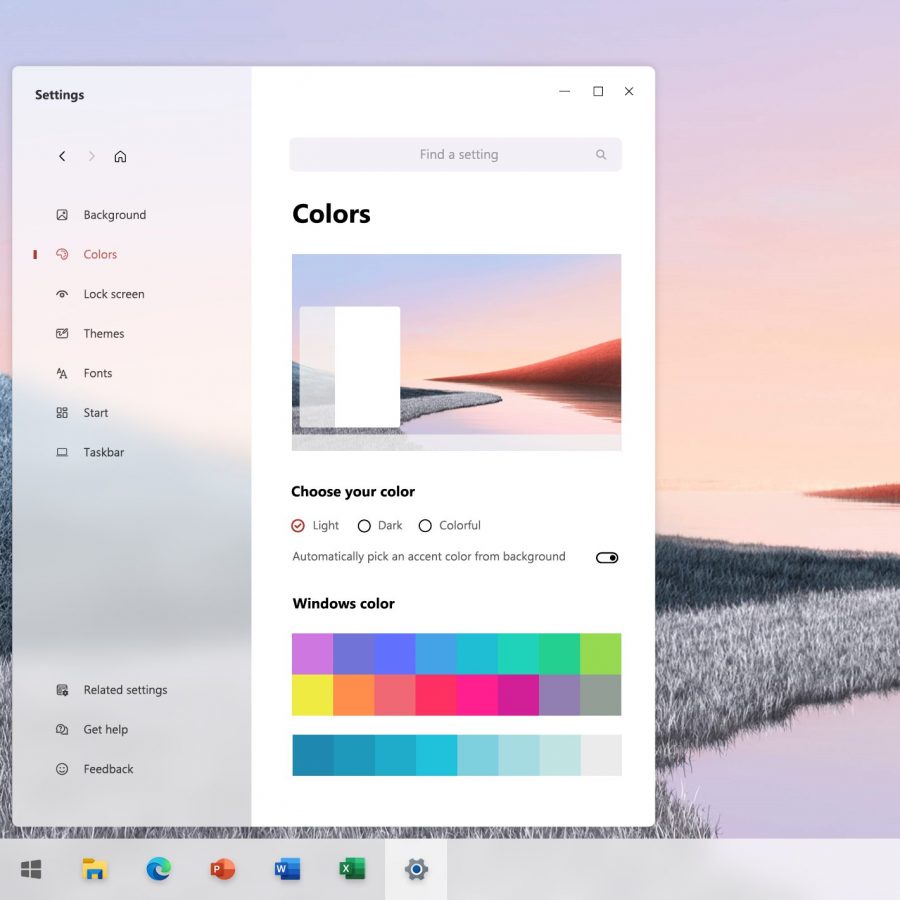Click the magnifier icon in search box
This screenshot has width=900, height=900.
coord(601,155)
